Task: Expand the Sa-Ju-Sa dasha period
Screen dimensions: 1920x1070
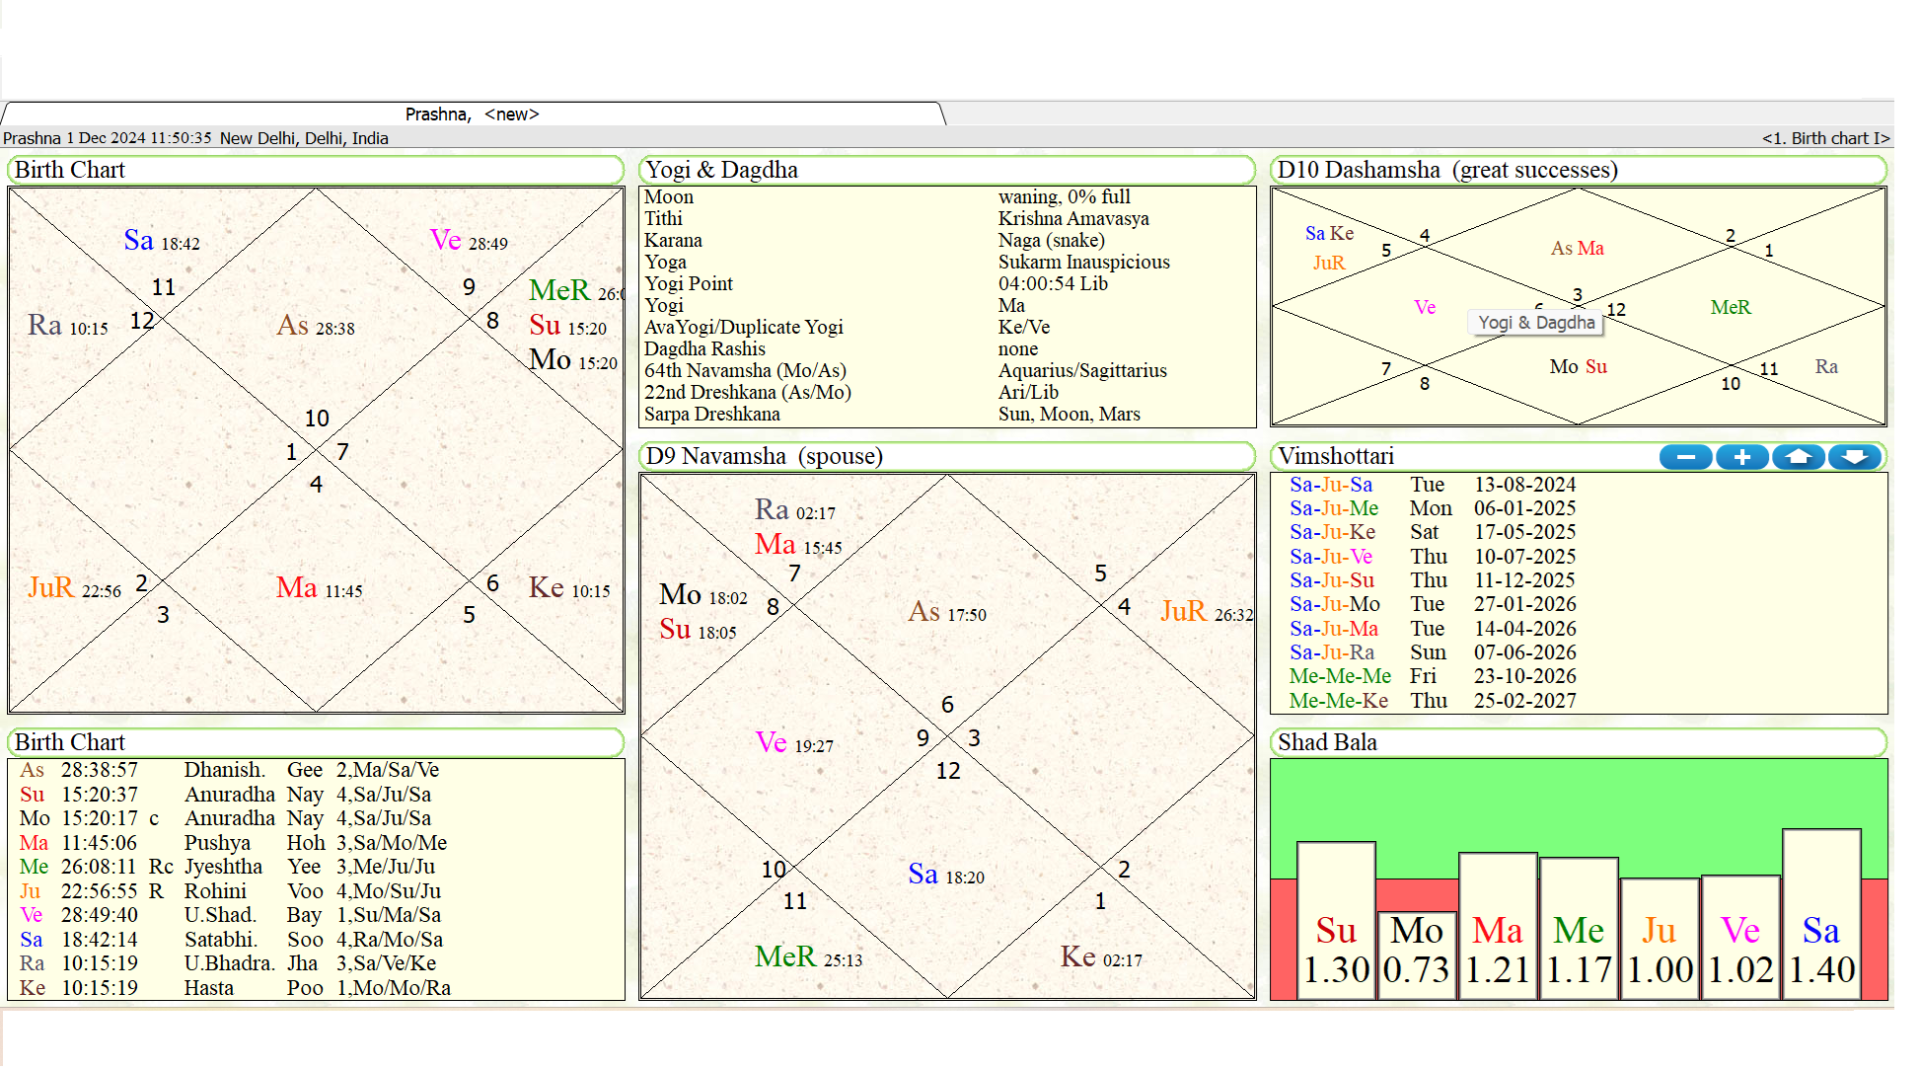Action: pos(1330,484)
